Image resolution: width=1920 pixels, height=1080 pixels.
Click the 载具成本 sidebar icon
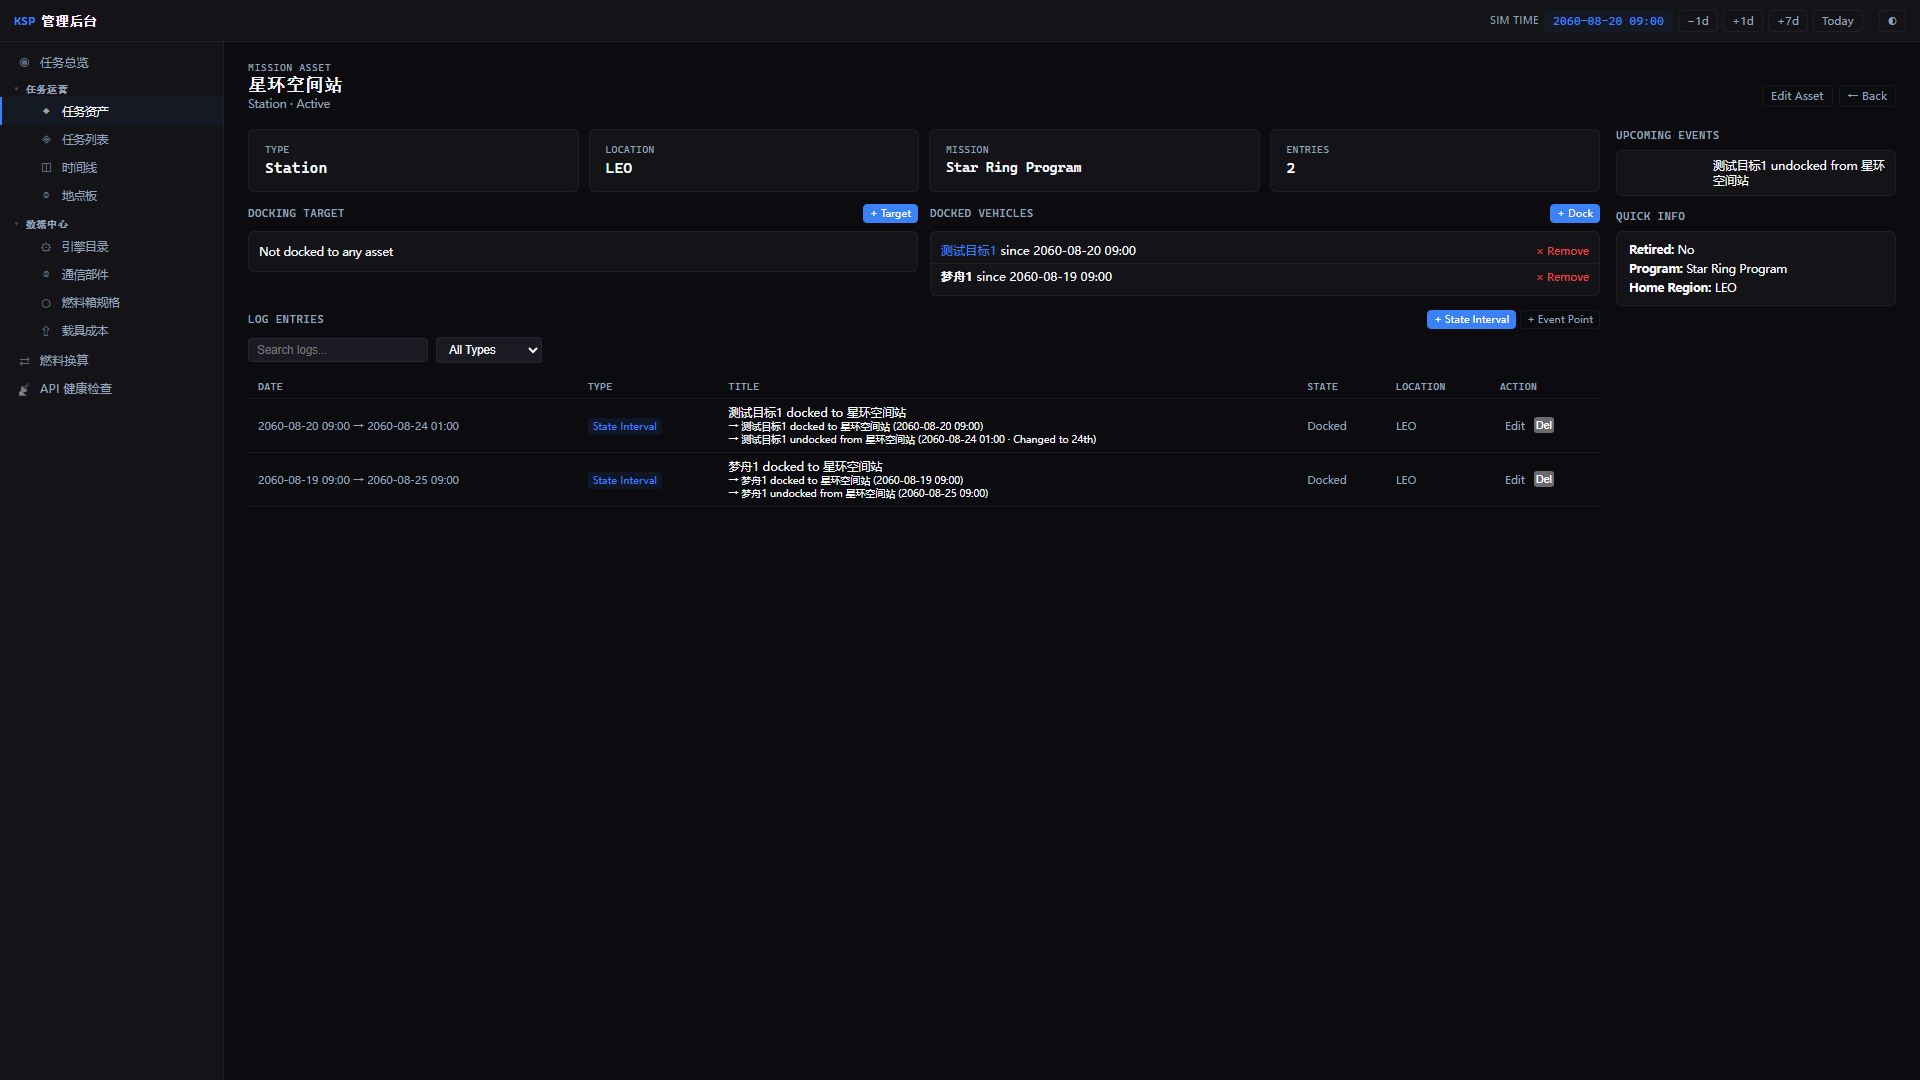pyautogui.click(x=46, y=331)
